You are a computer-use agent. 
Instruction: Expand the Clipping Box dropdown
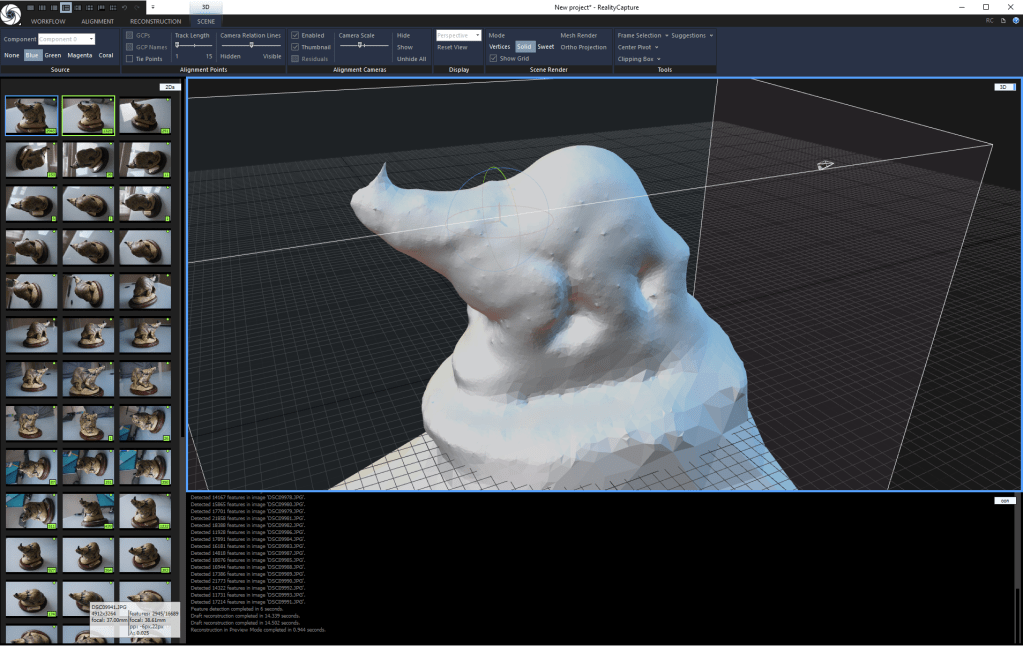[x=657, y=58]
